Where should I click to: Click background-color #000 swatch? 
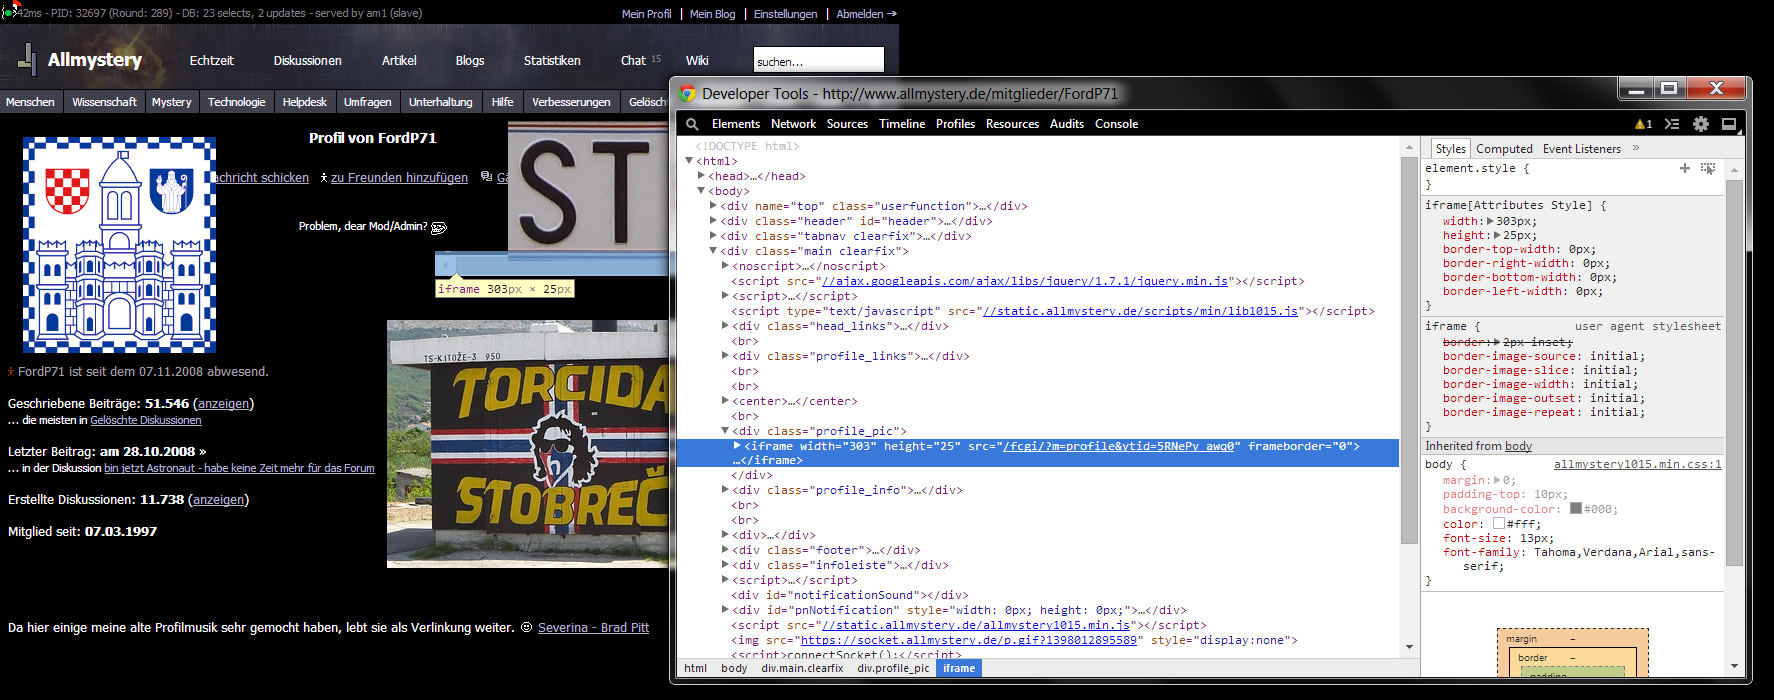pos(1576,508)
